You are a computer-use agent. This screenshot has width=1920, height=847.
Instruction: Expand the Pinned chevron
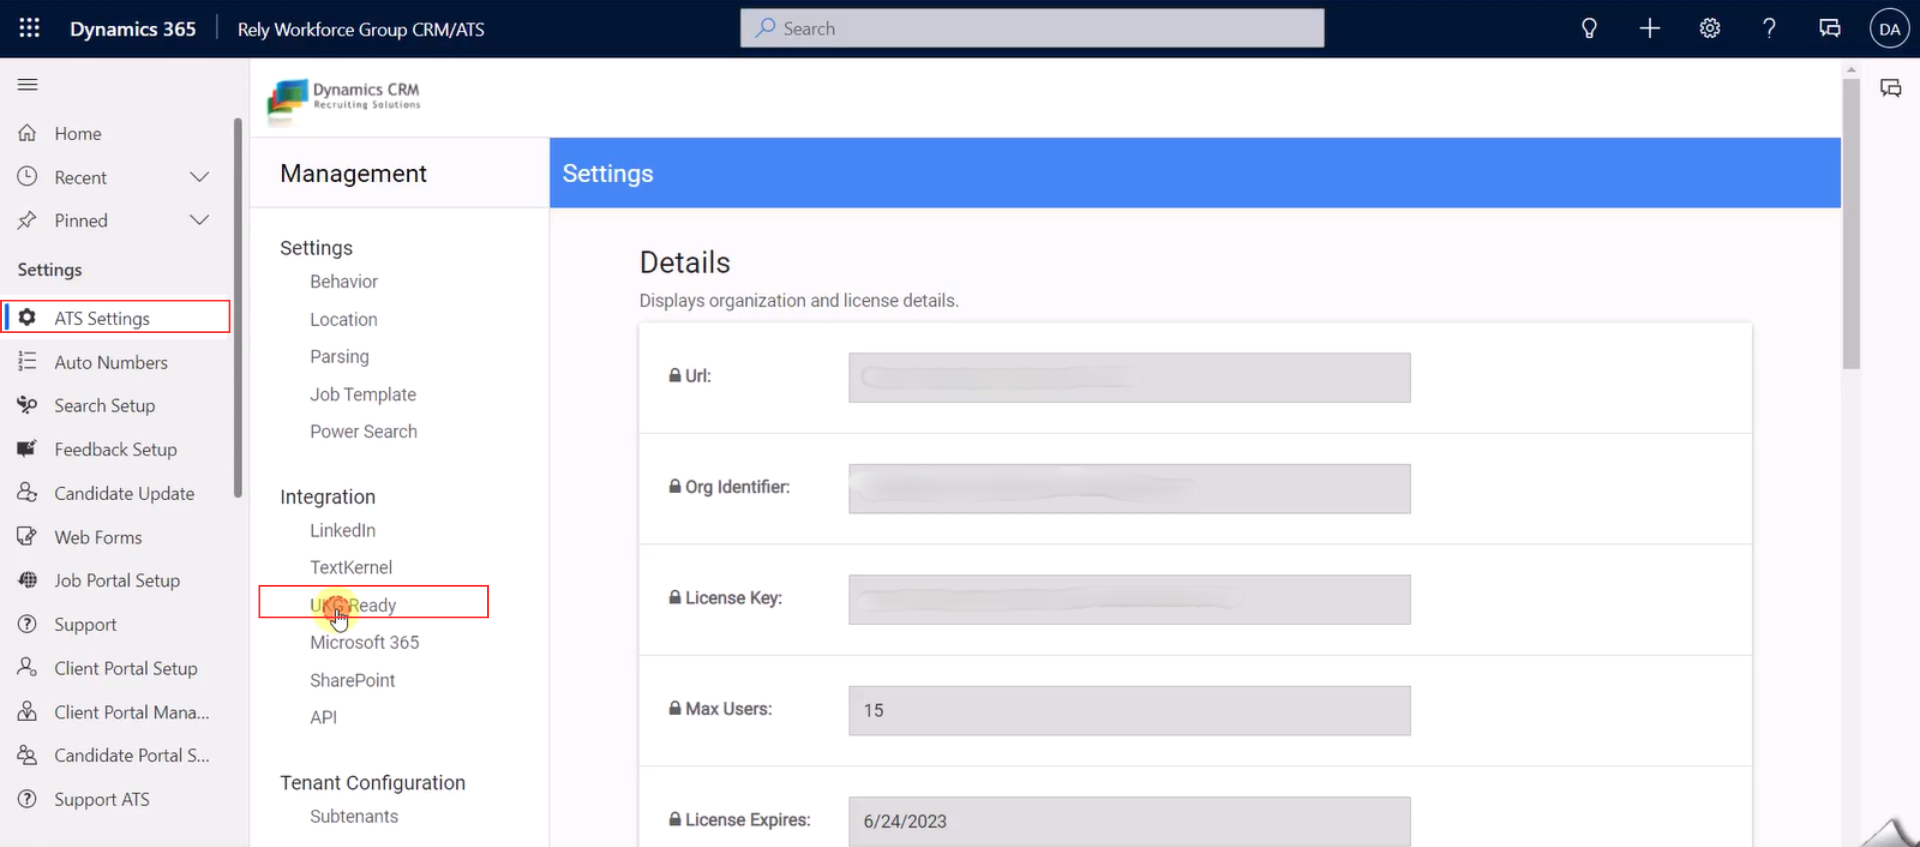[x=199, y=220]
